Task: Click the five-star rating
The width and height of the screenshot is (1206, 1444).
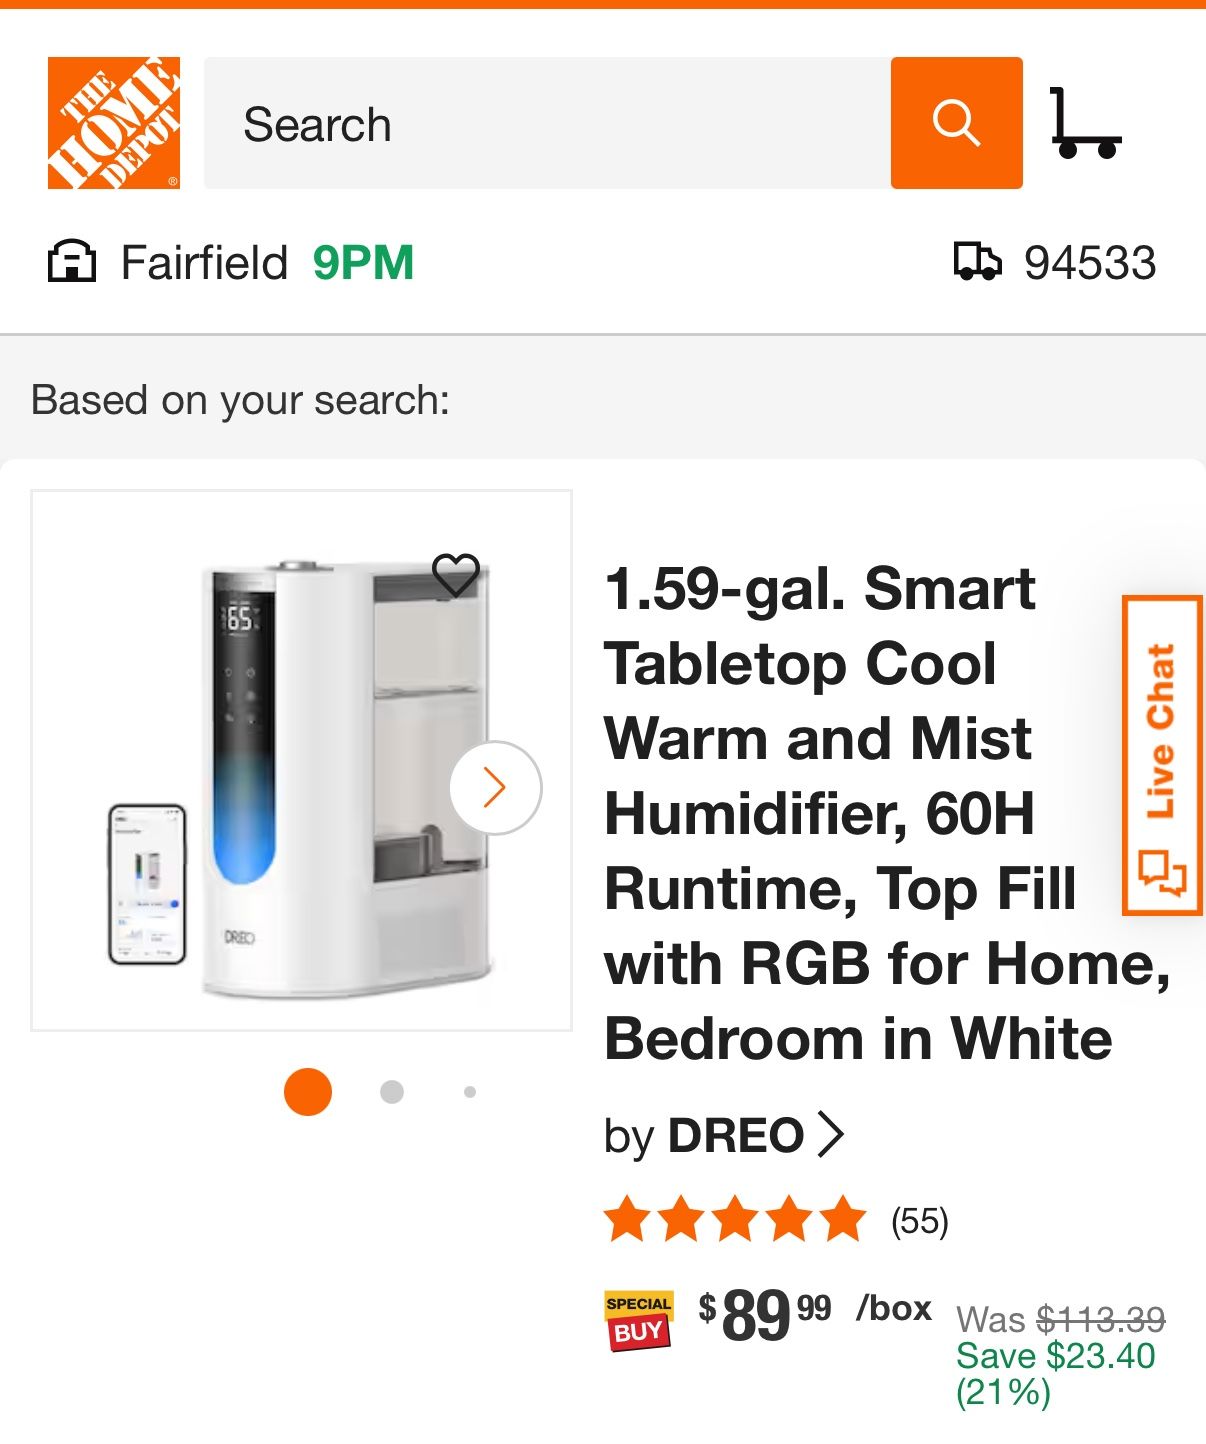Action: point(735,1219)
